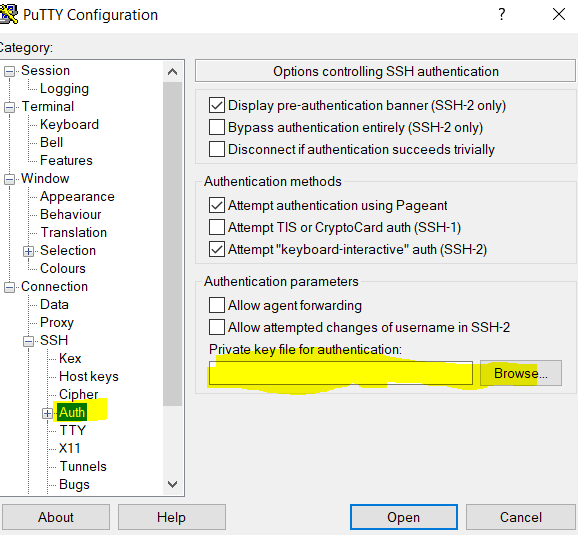Click the Cancel button
578x535 pixels.
pos(520,517)
